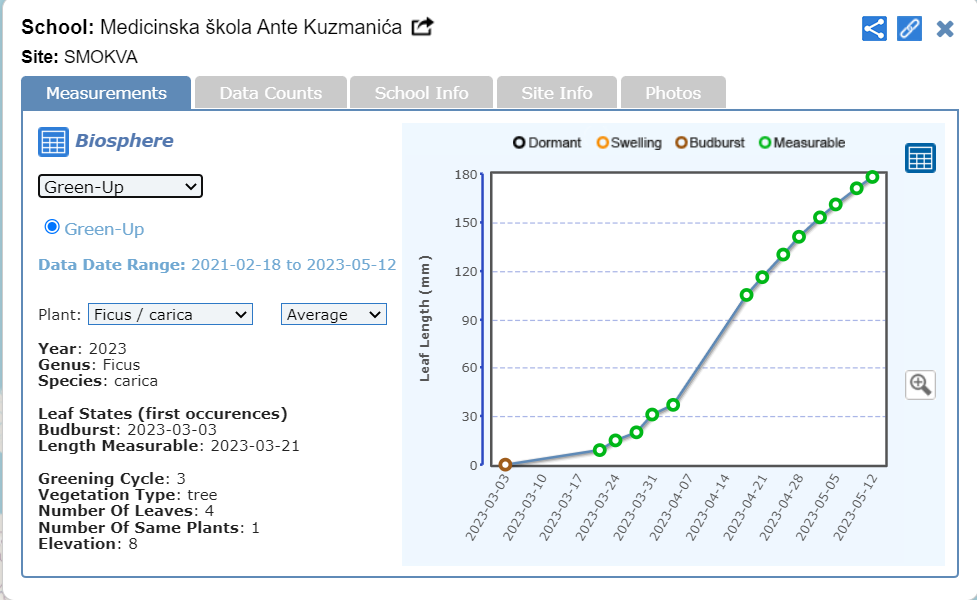Screen dimensions: 977x600
Task: Copy permalink using chain link icon
Action: 909,28
